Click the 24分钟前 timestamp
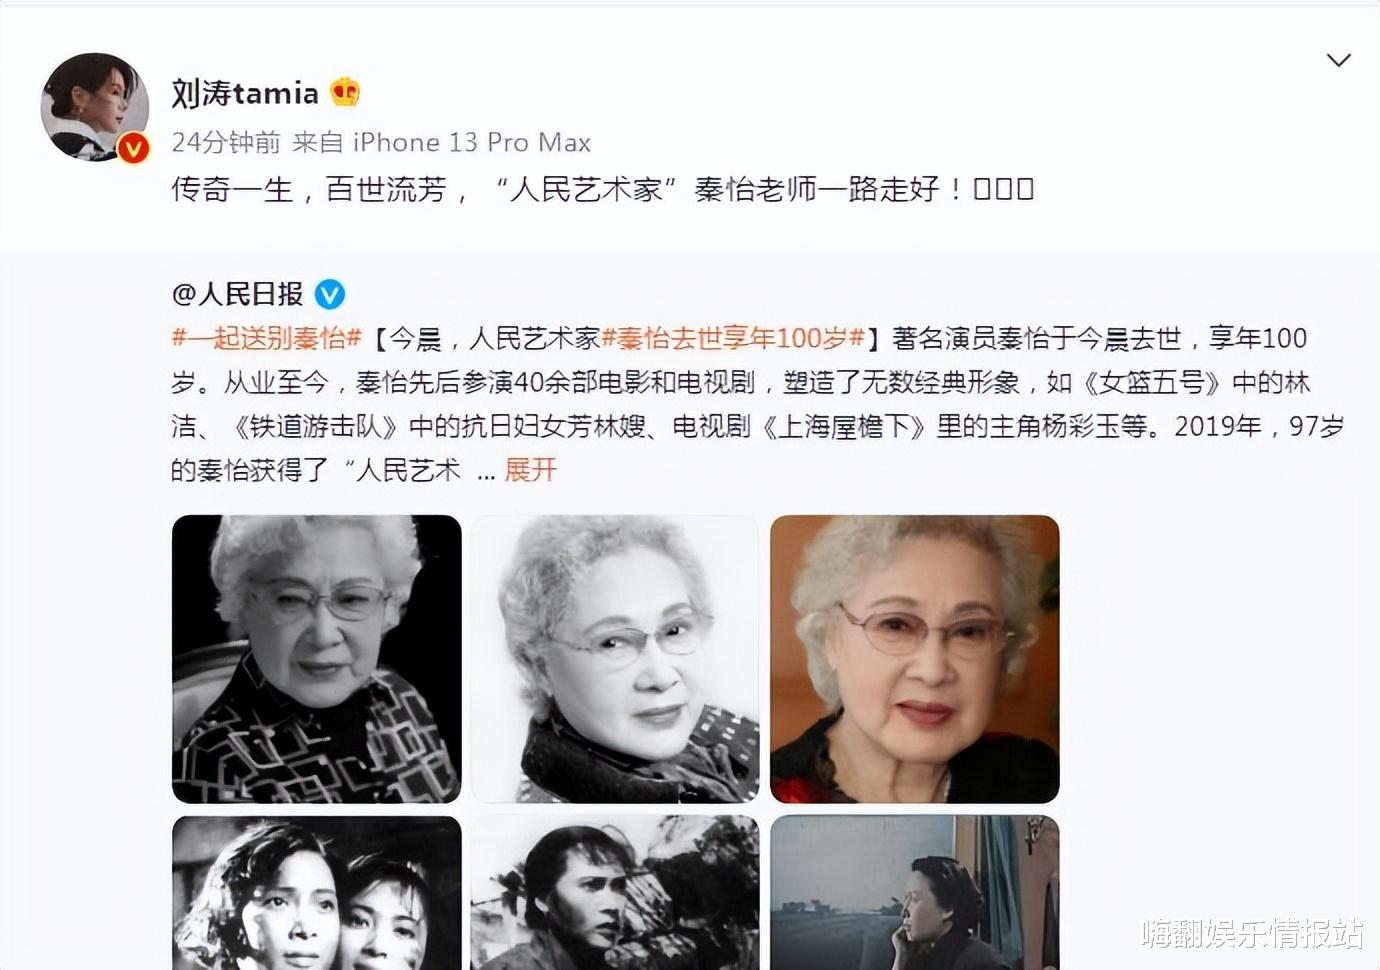The image size is (1380, 970). point(226,142)
